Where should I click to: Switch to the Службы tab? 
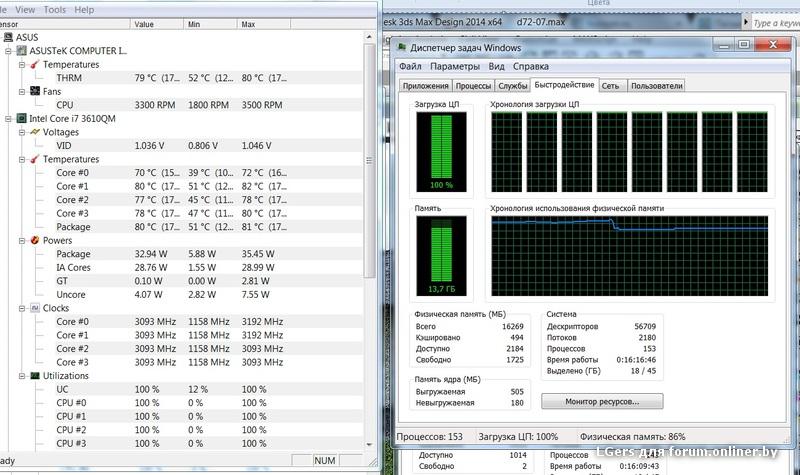point(513,86)
